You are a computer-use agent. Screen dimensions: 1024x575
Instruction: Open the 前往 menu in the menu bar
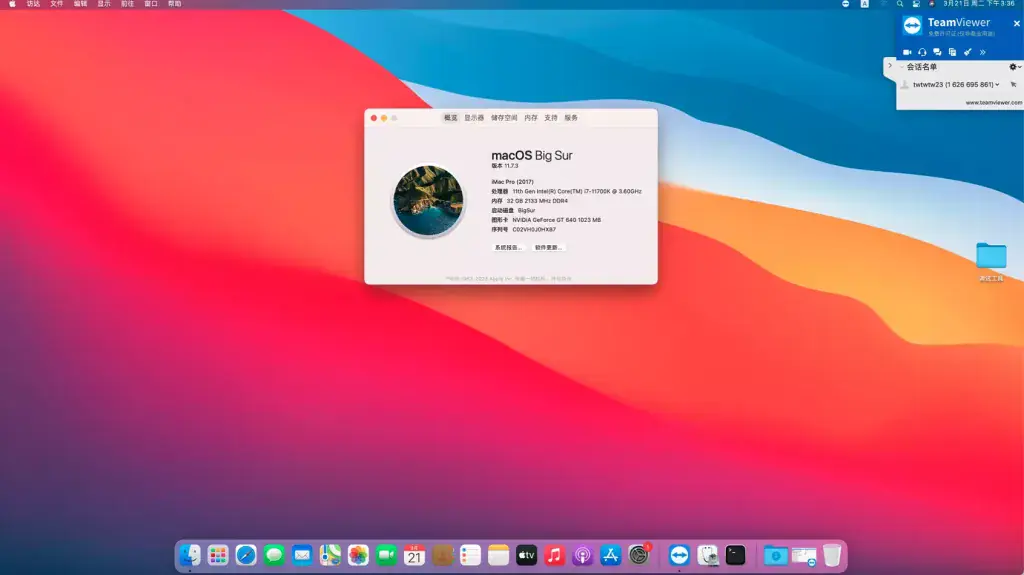tap(127, 4)
